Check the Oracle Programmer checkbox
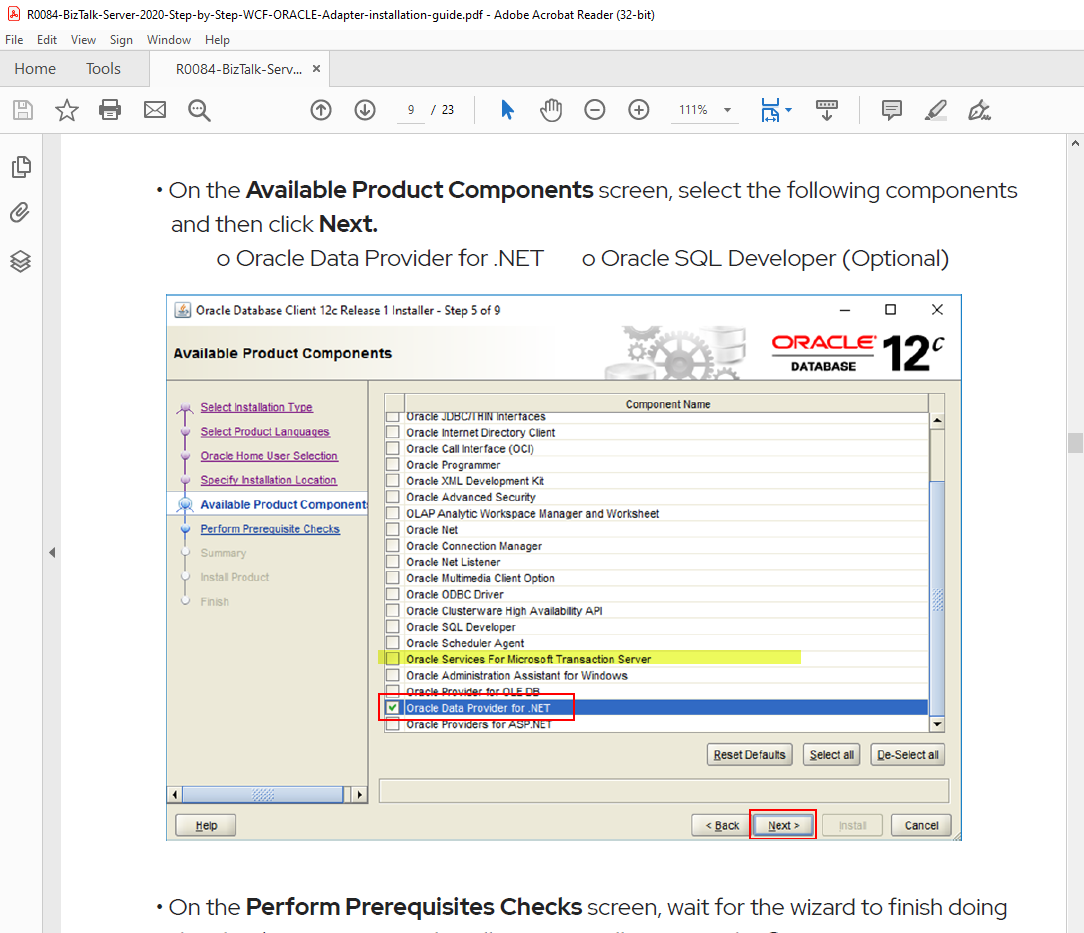The image size is (1084, 933). point(393,464)
